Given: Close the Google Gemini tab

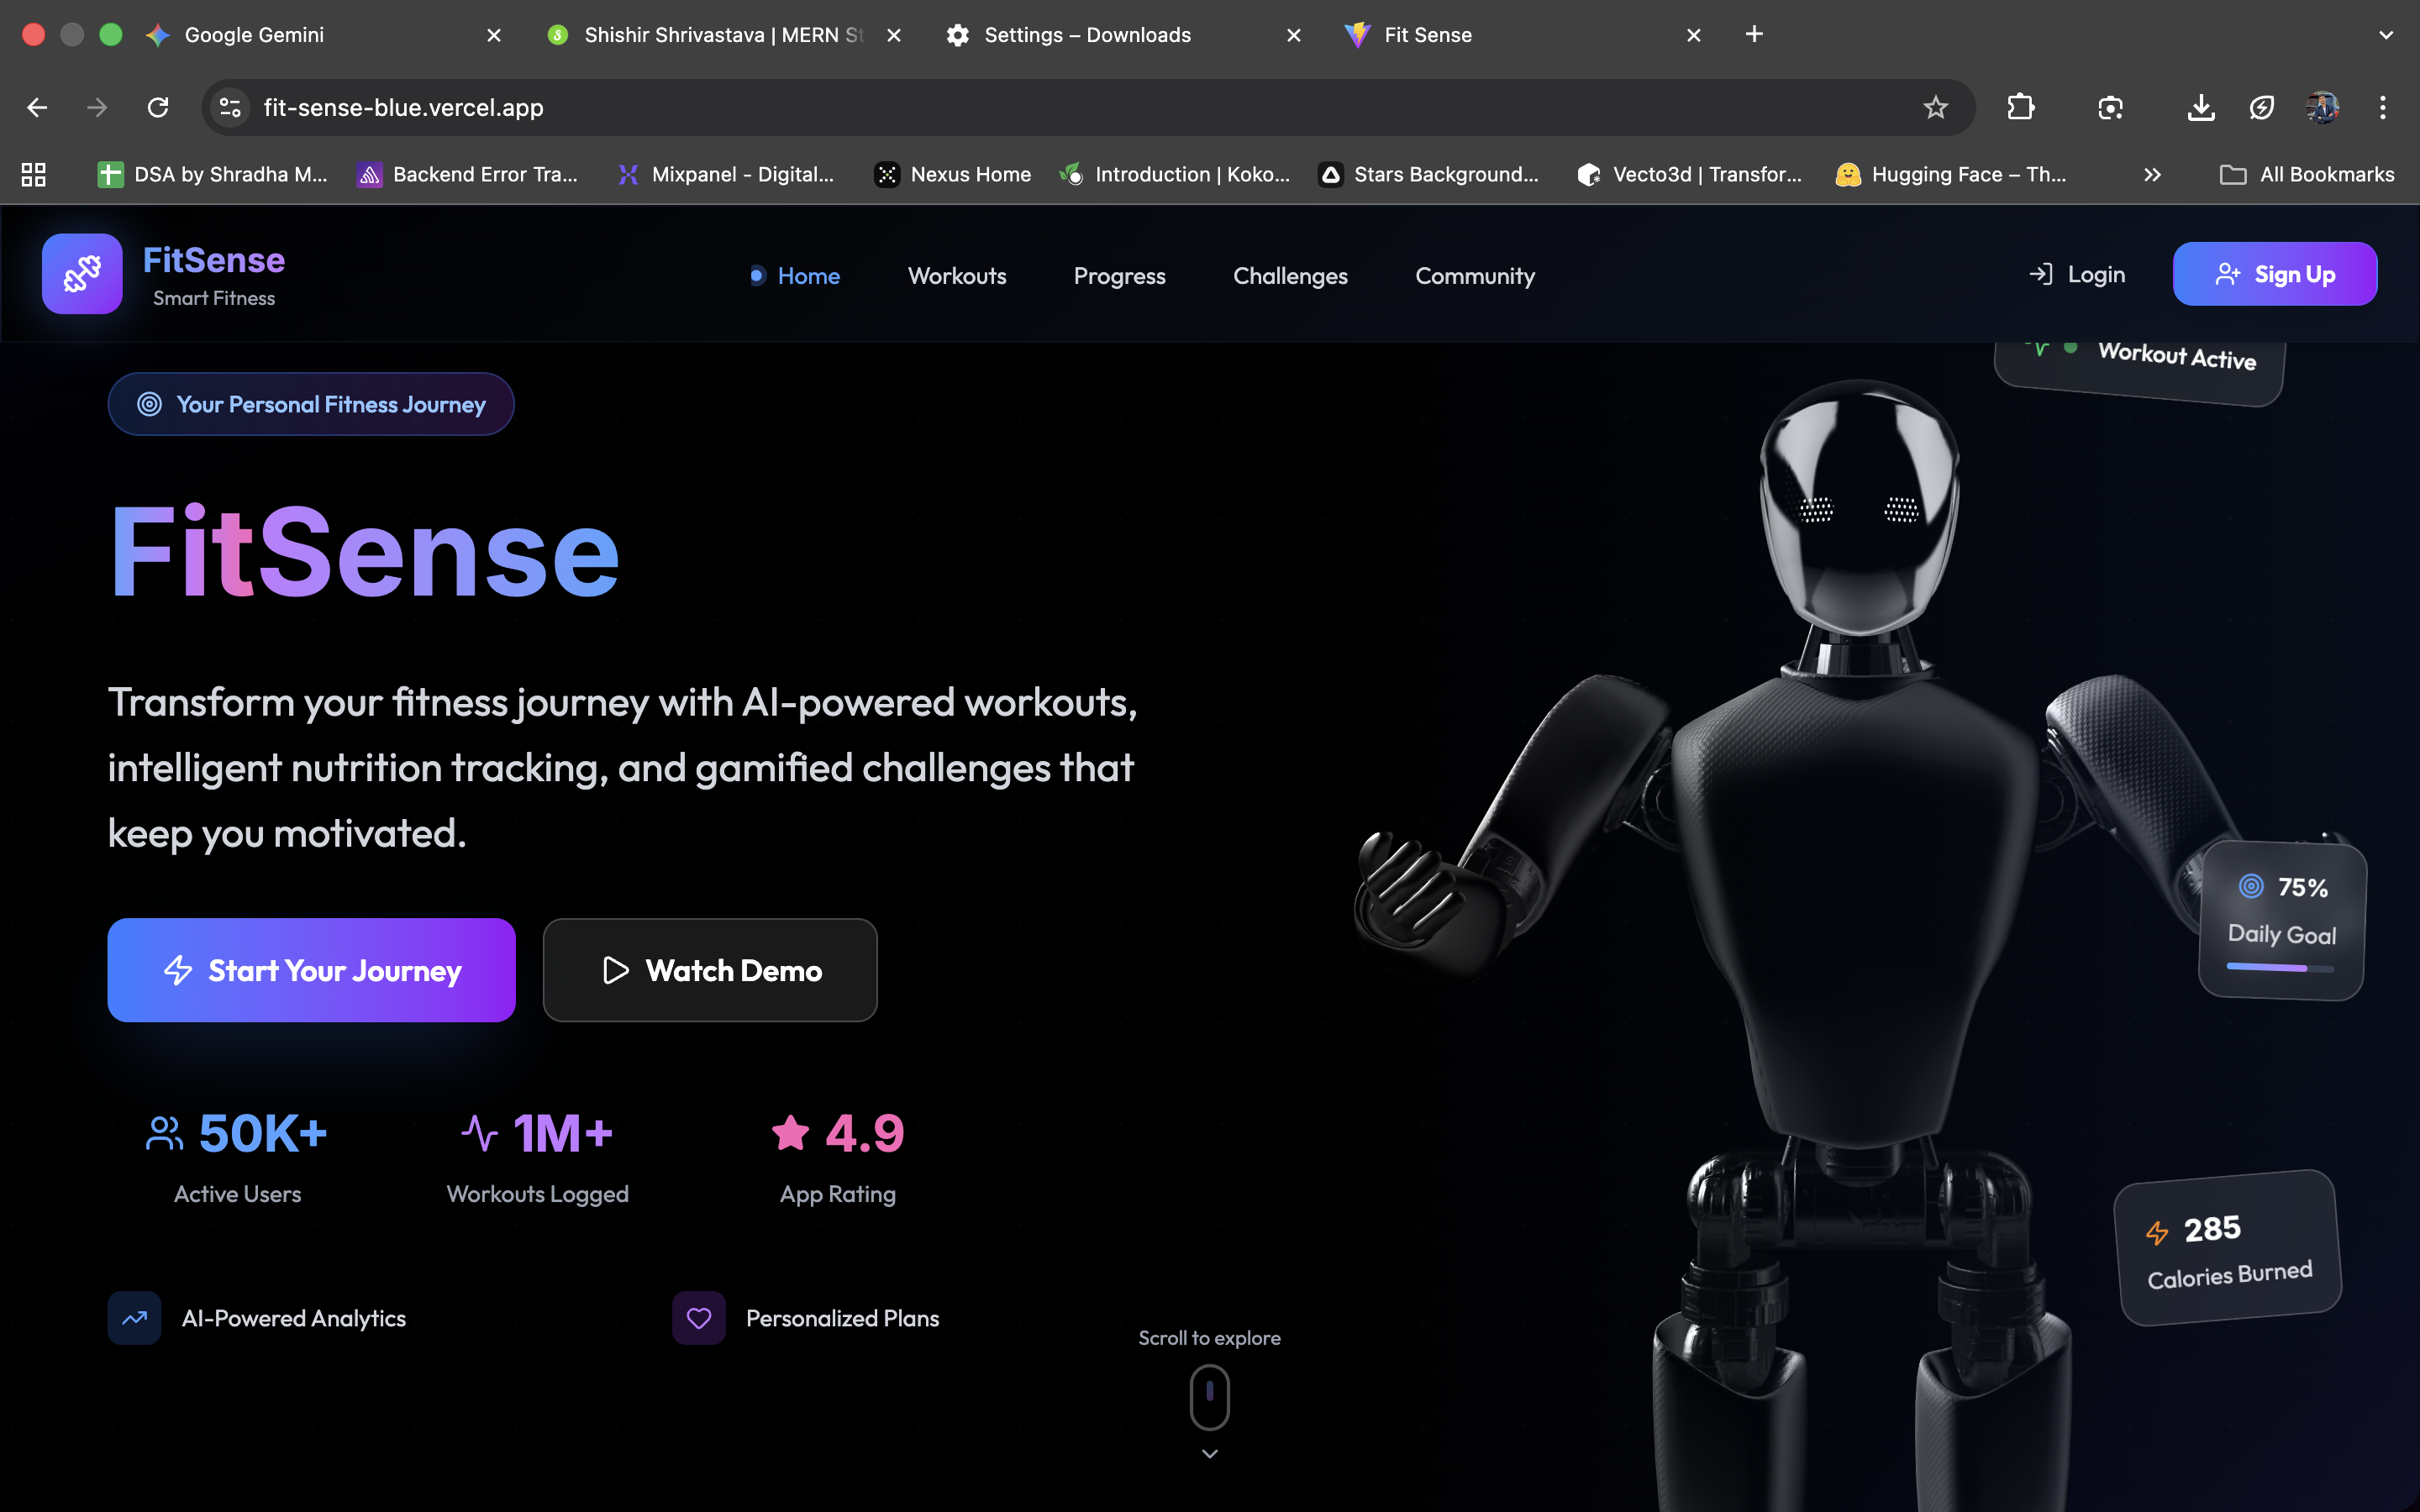Looking at the screenshot, I should click(494, 35).
